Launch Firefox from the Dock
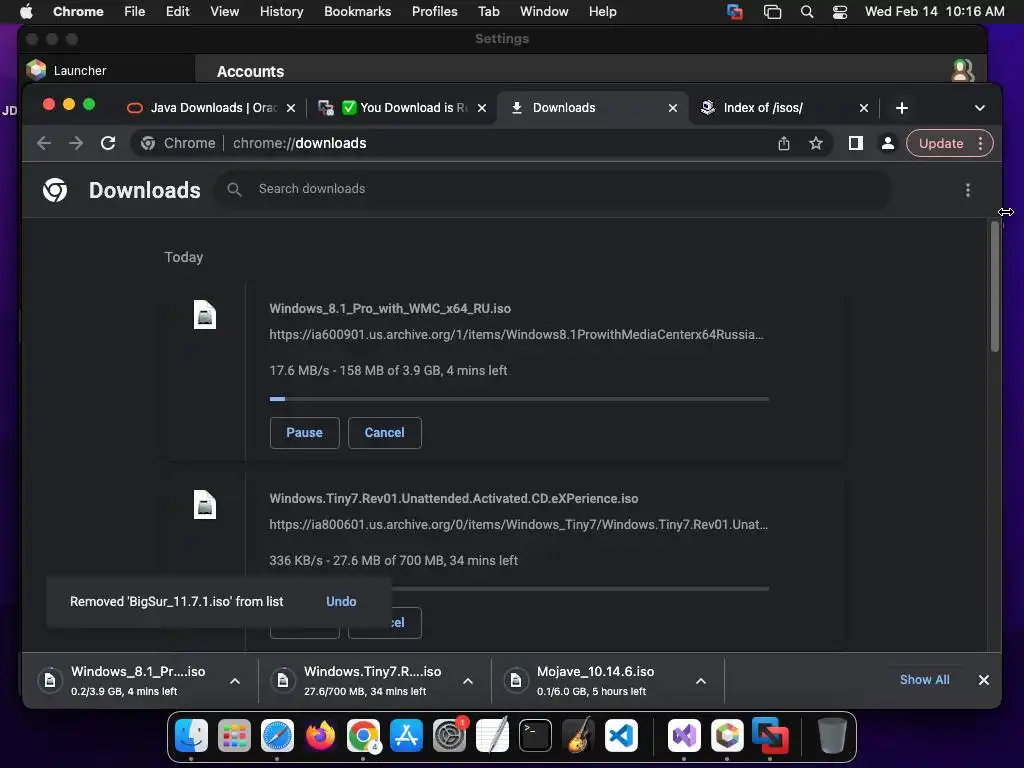This screenshot has height=768, width=1024. pos(320,736)
